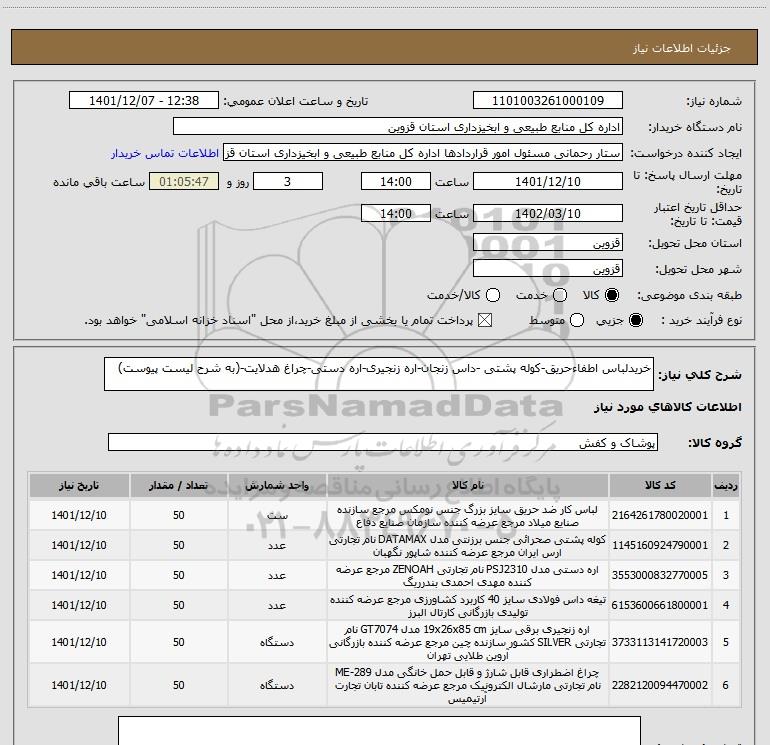The height and width of the screenshot is (745, 770).
Task: Click the delivery province field قزوین
Action: pyautogui.click(x=548, y=242)
